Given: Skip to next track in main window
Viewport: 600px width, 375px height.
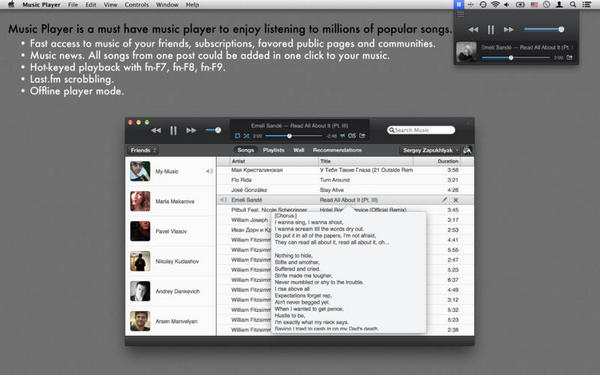Looking at the screenshot, I should point(191,130).
